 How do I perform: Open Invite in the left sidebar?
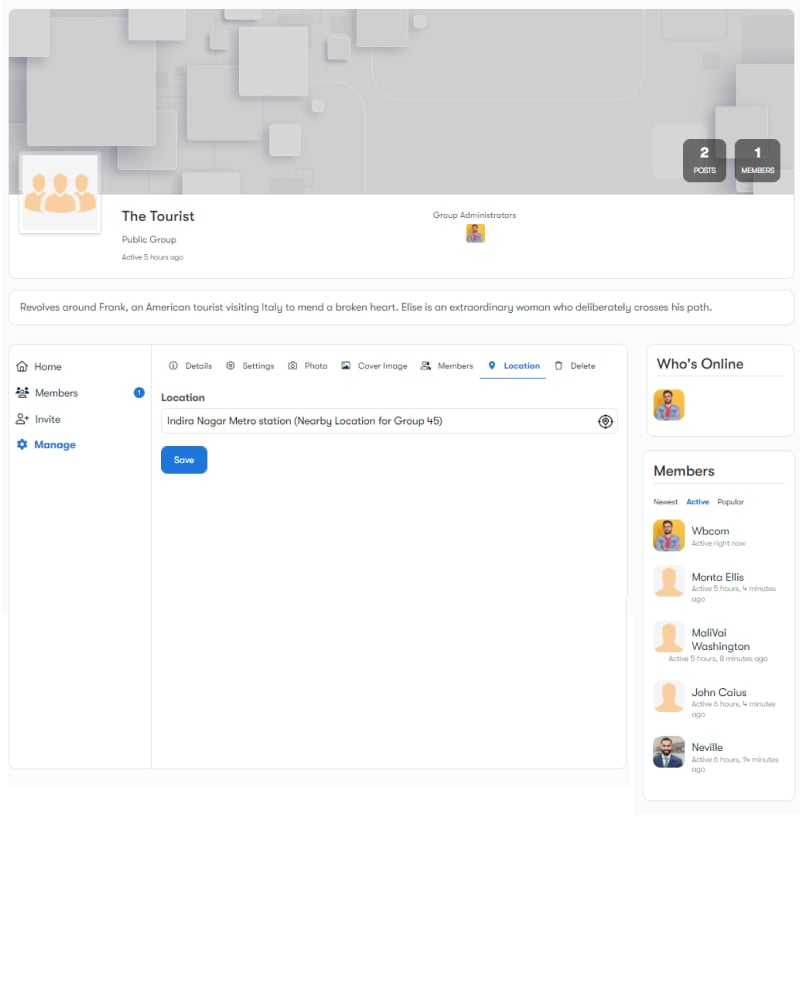47,419
